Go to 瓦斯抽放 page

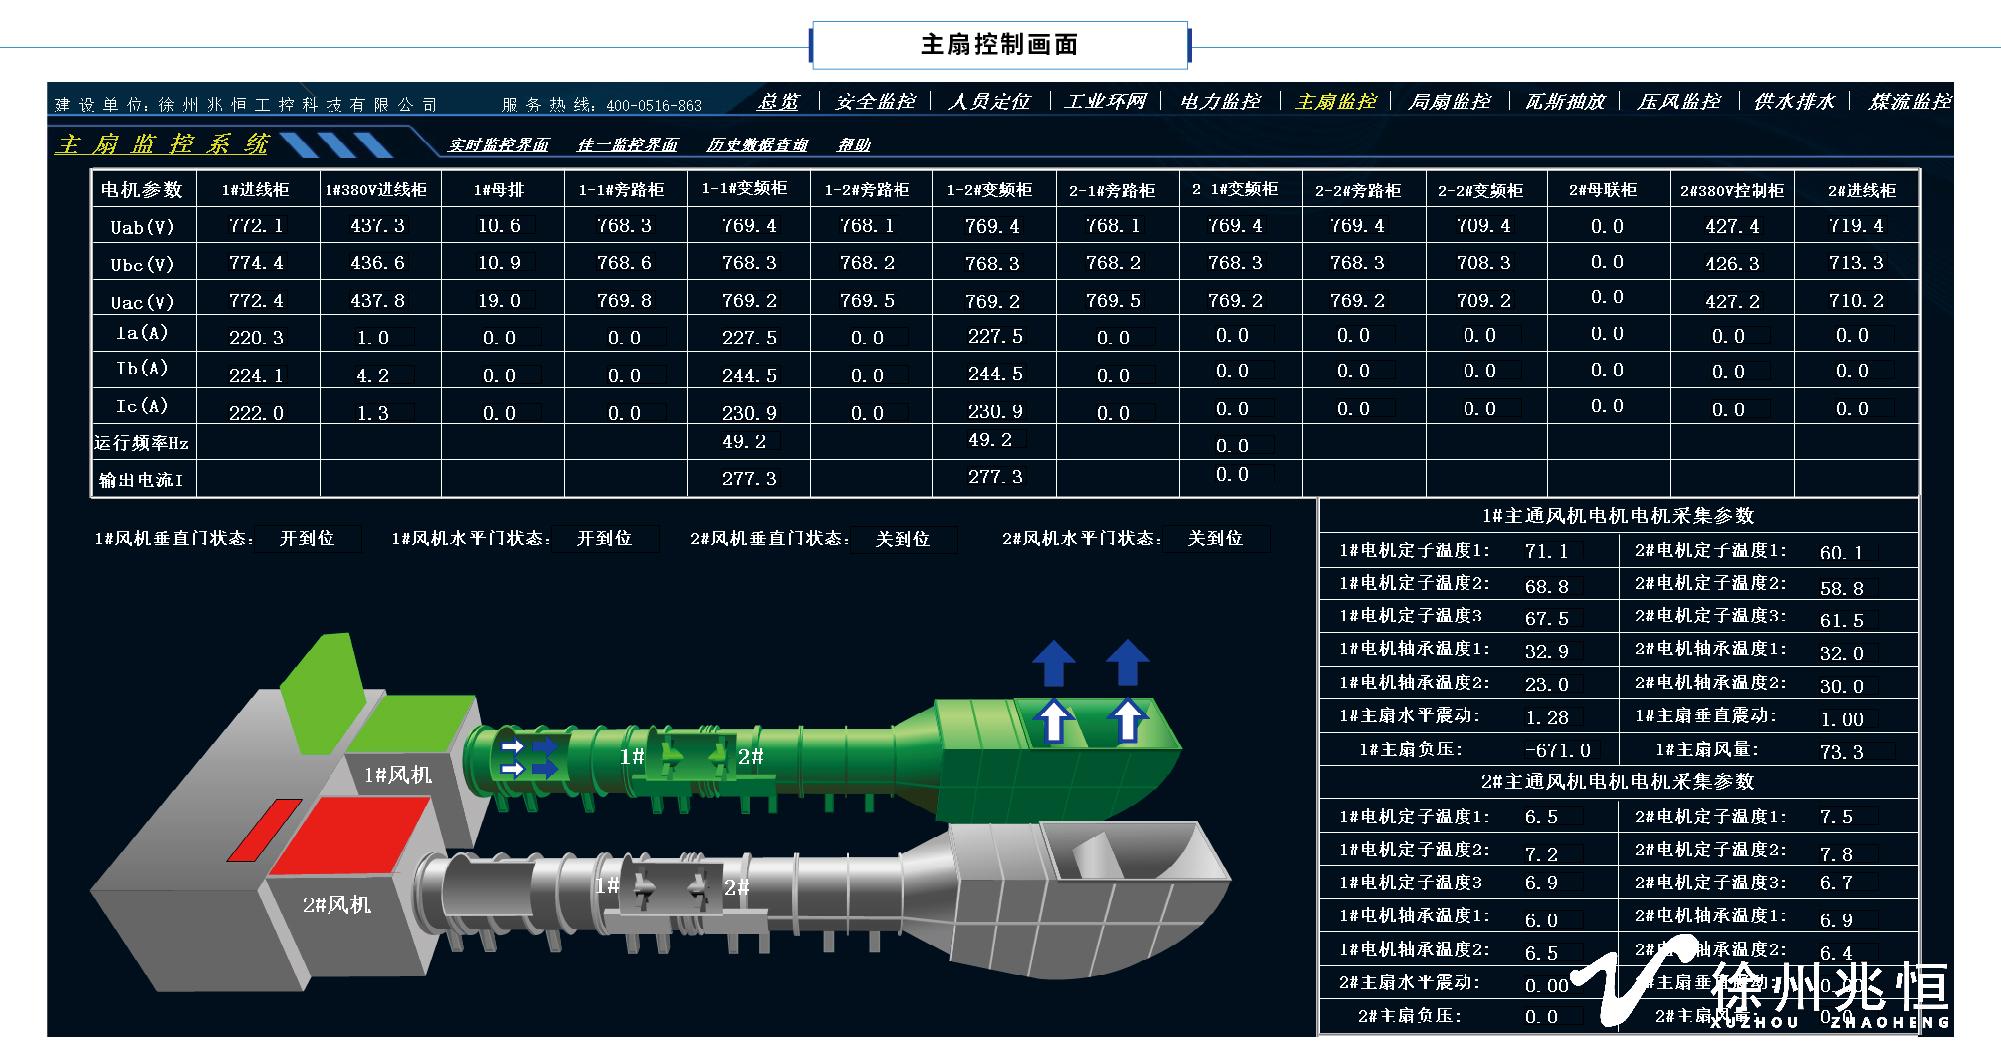[1564, 102]
